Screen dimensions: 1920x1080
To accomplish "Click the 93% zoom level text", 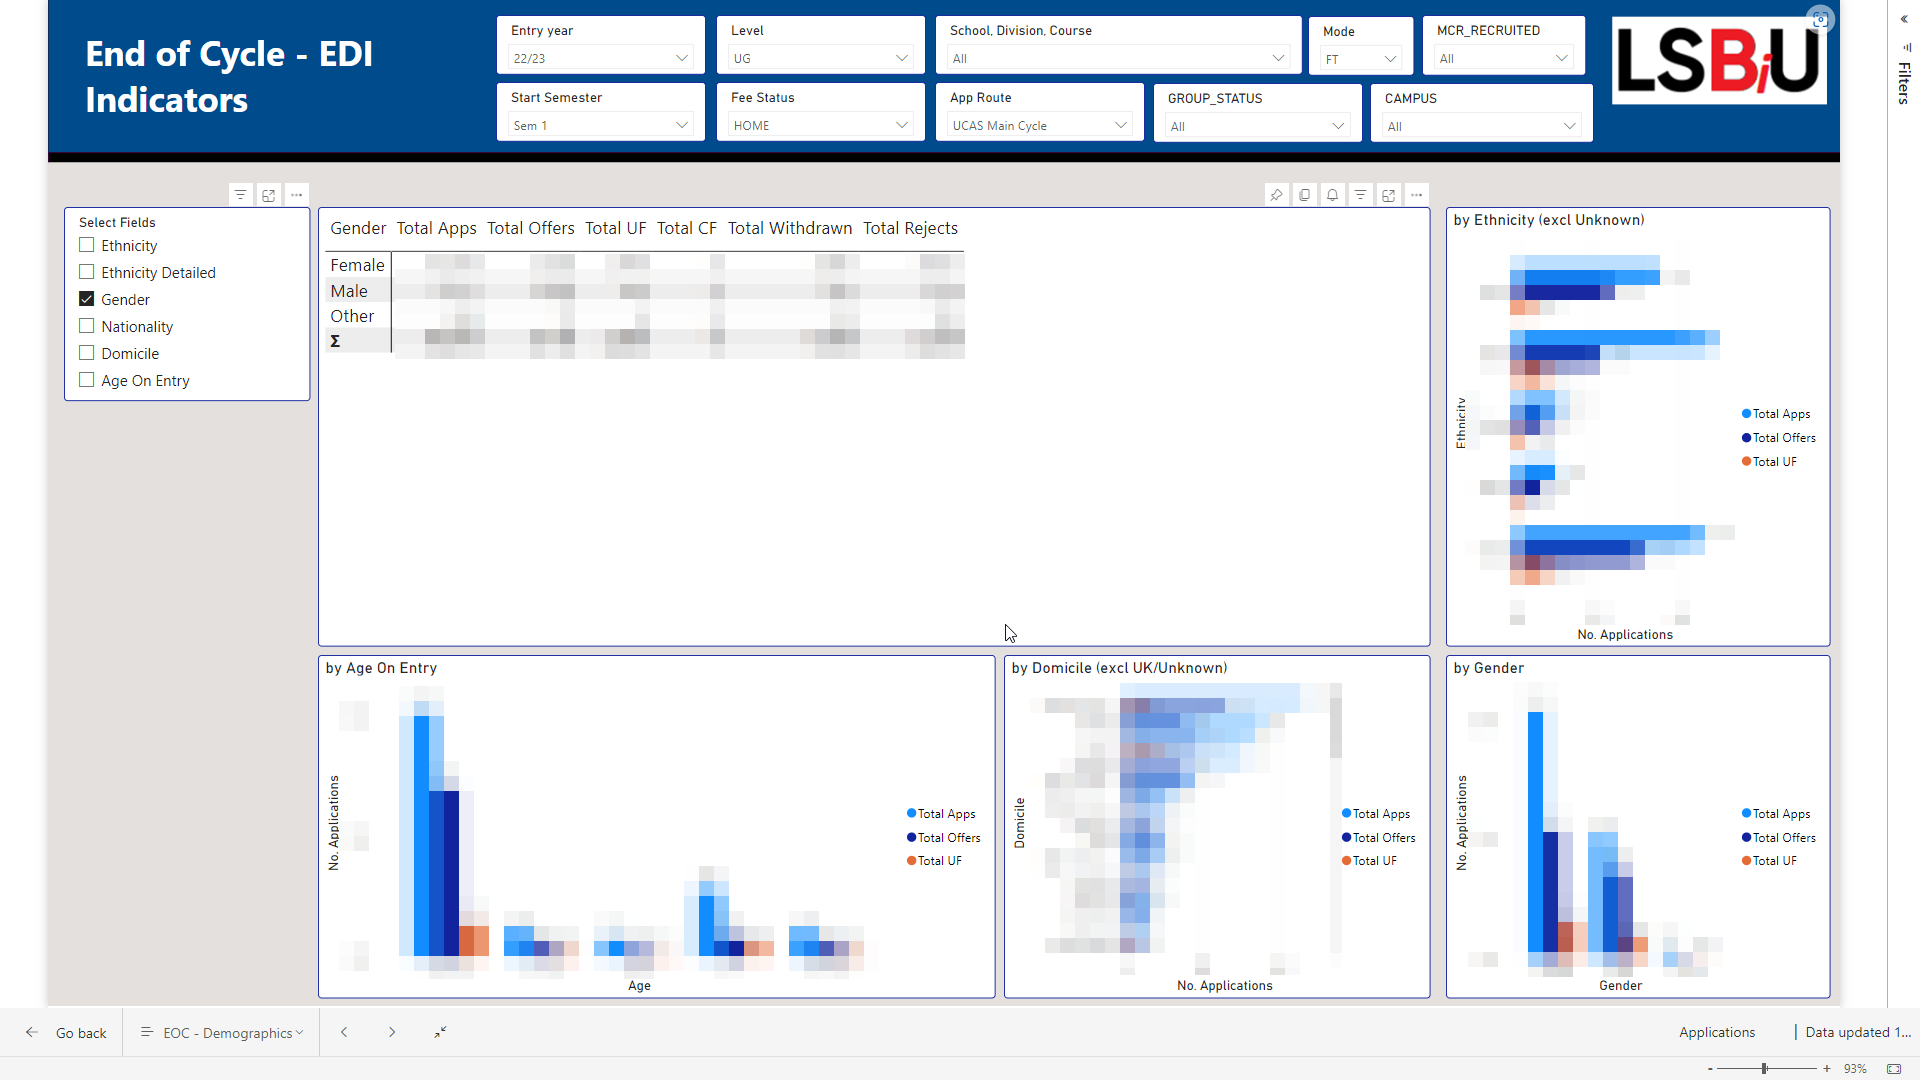I will click(1855, 1069).
